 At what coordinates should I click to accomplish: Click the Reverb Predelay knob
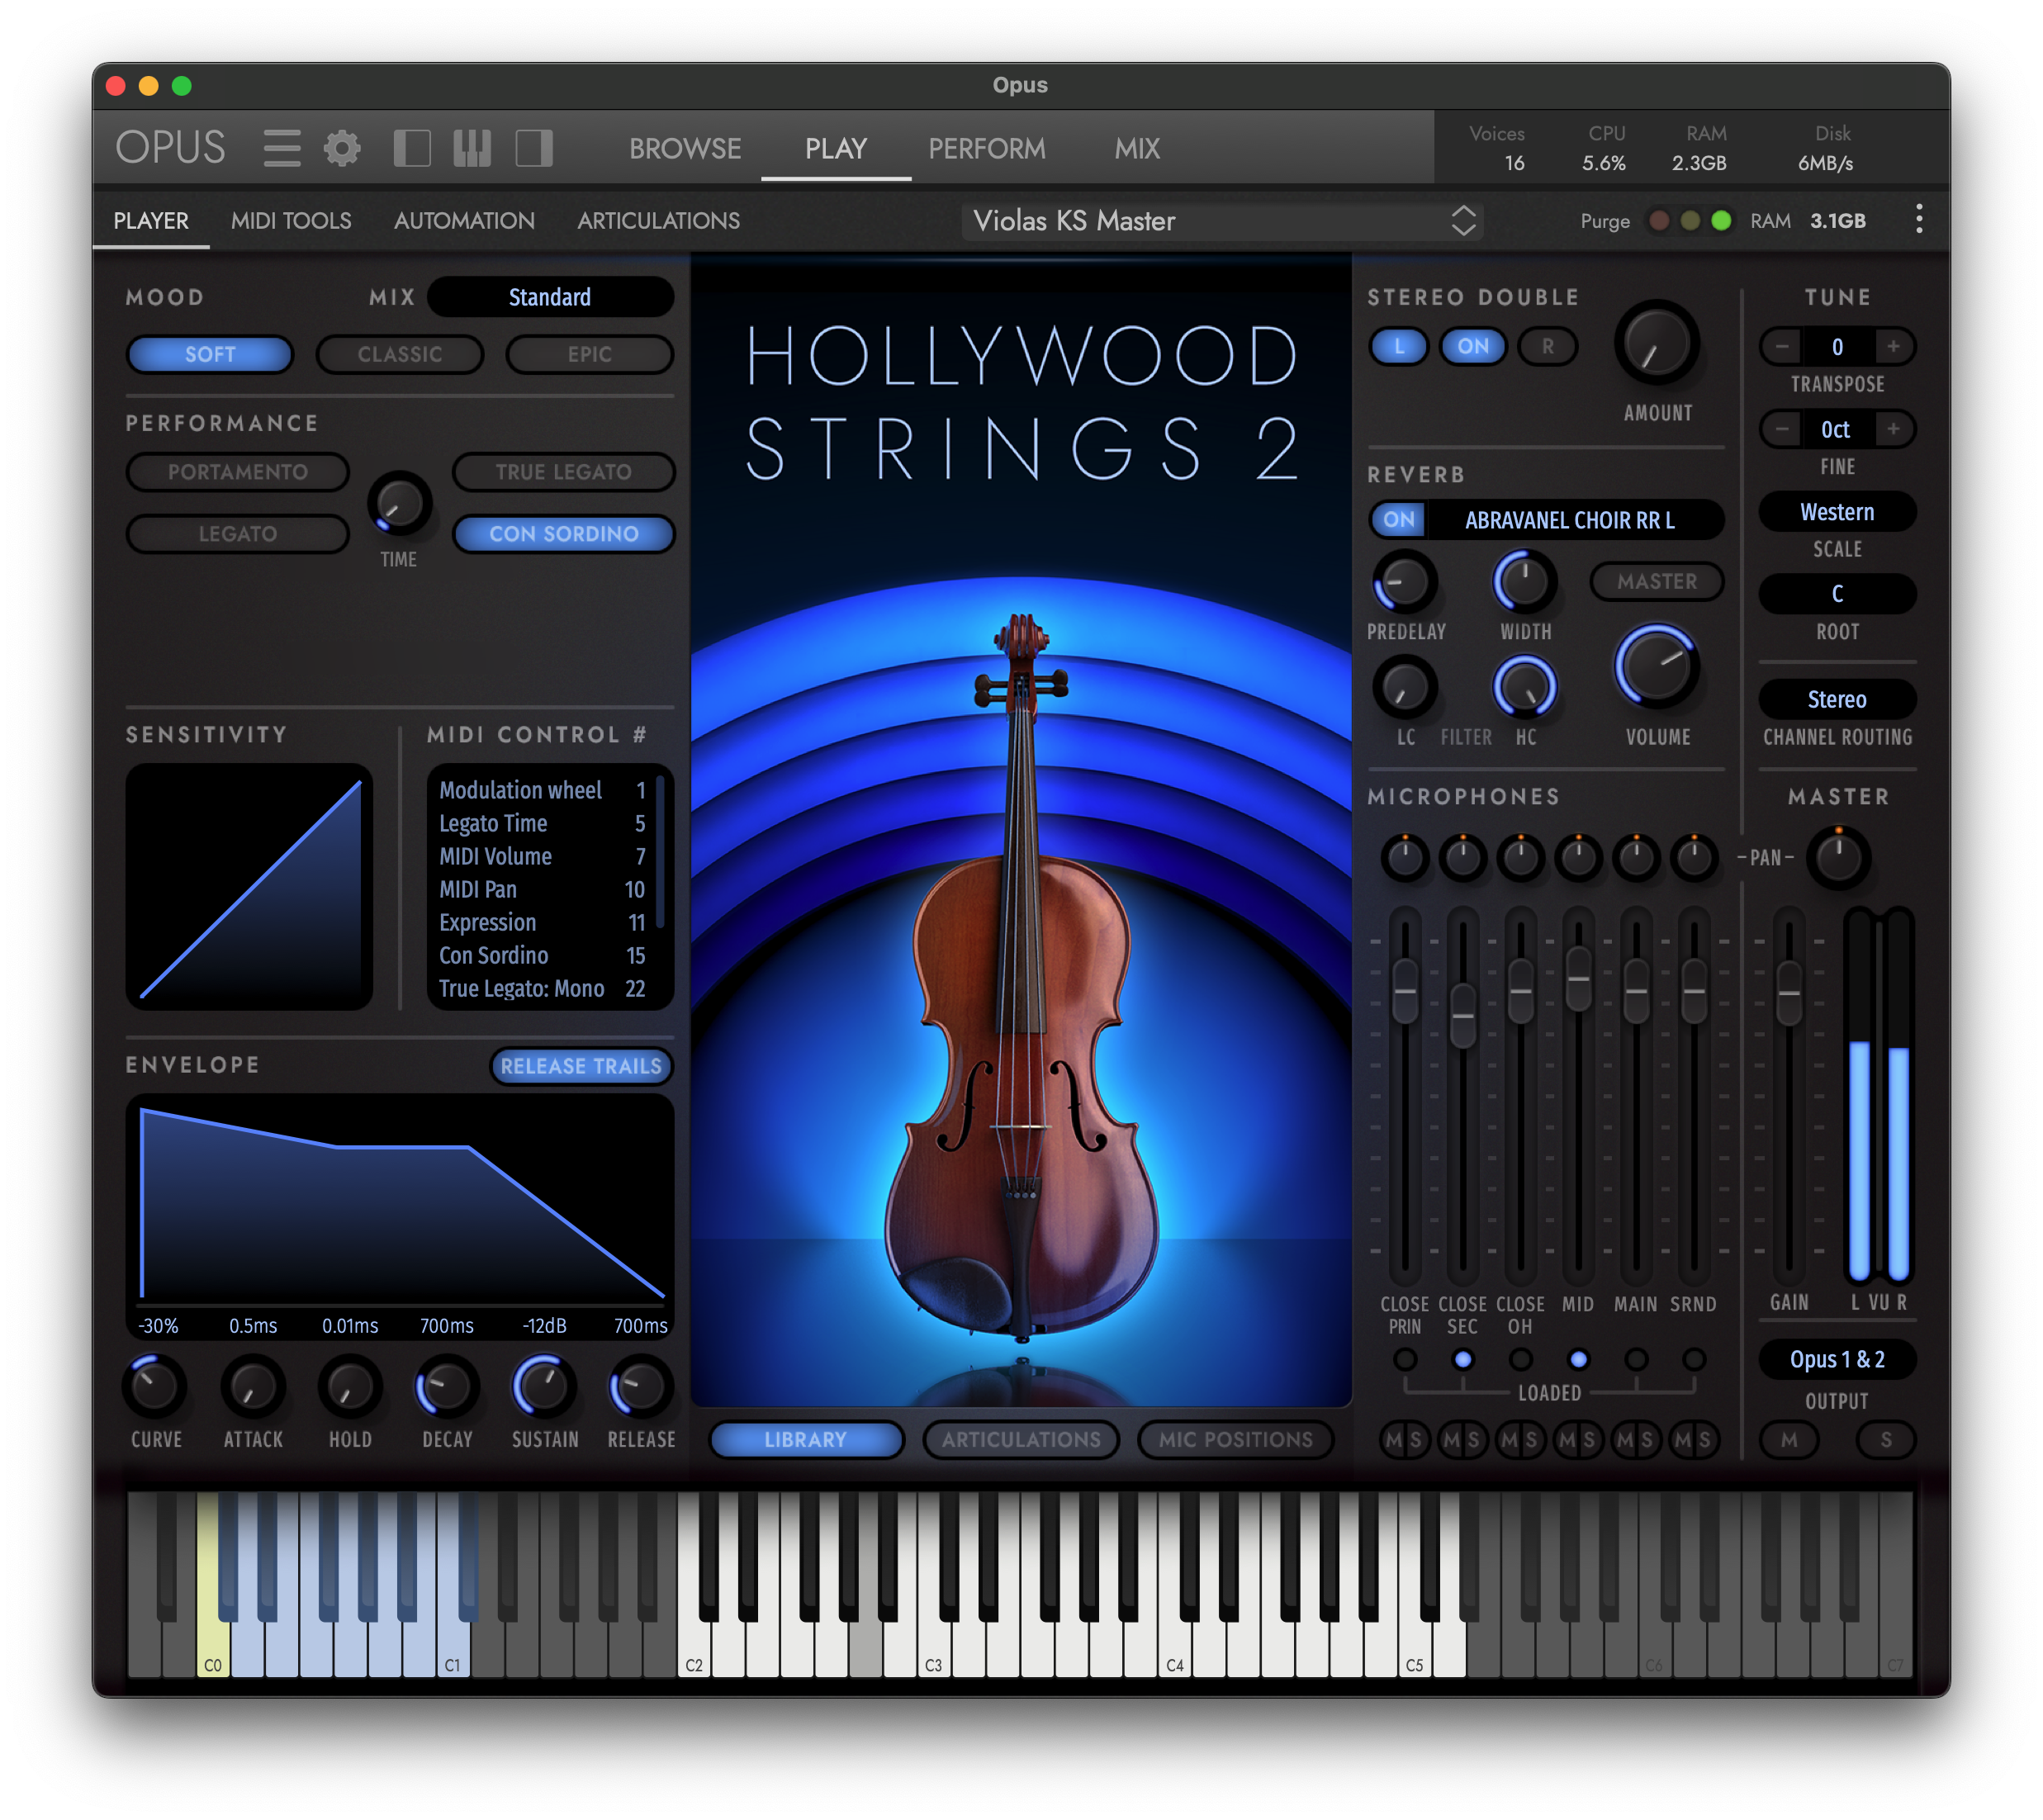point(1405,582)
